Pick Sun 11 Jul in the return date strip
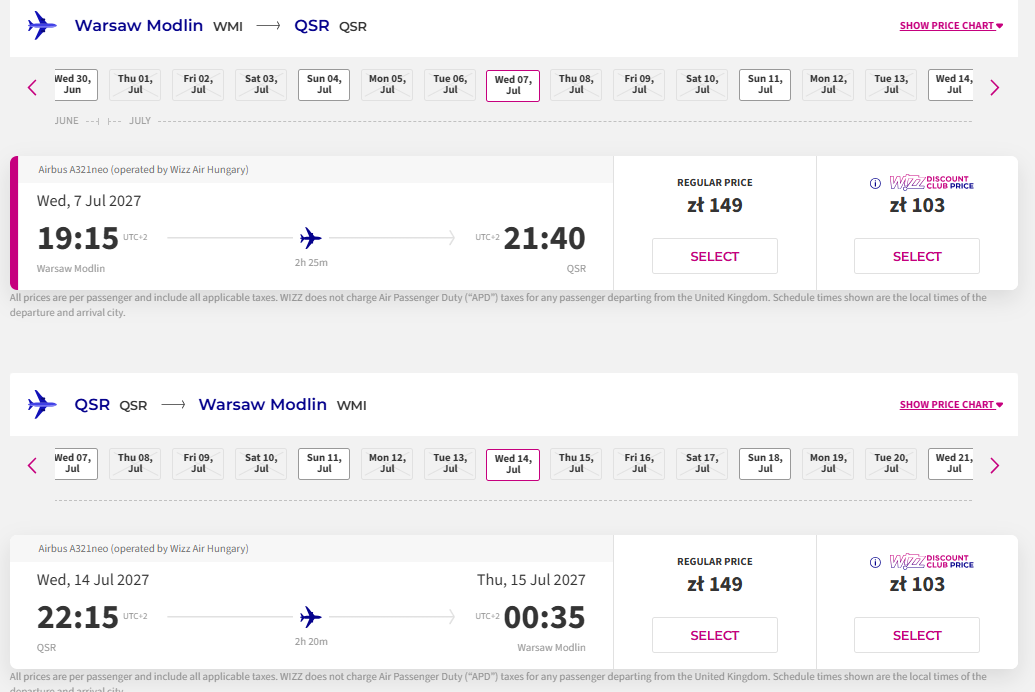Image resolution: width=1035 pixels, height=692 pixels. pos(324,464)
